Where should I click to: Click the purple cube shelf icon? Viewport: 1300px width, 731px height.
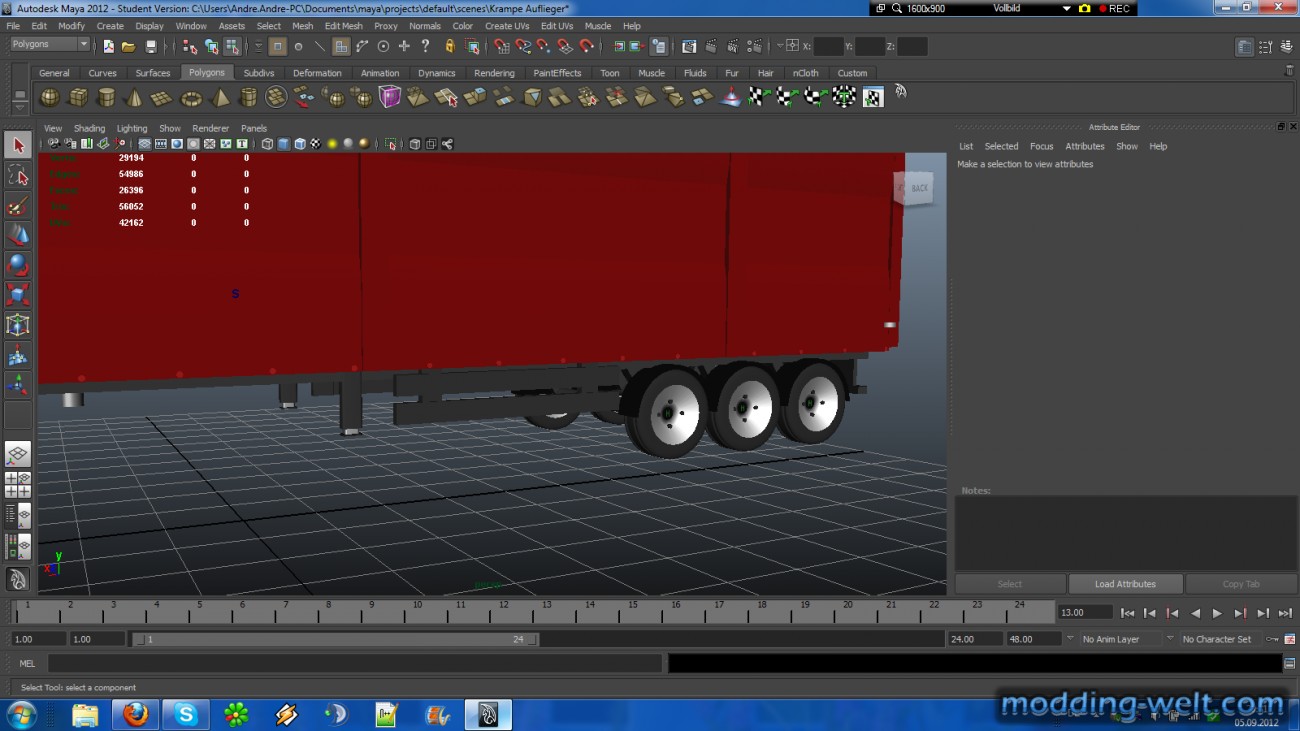(x=390, y=97)
